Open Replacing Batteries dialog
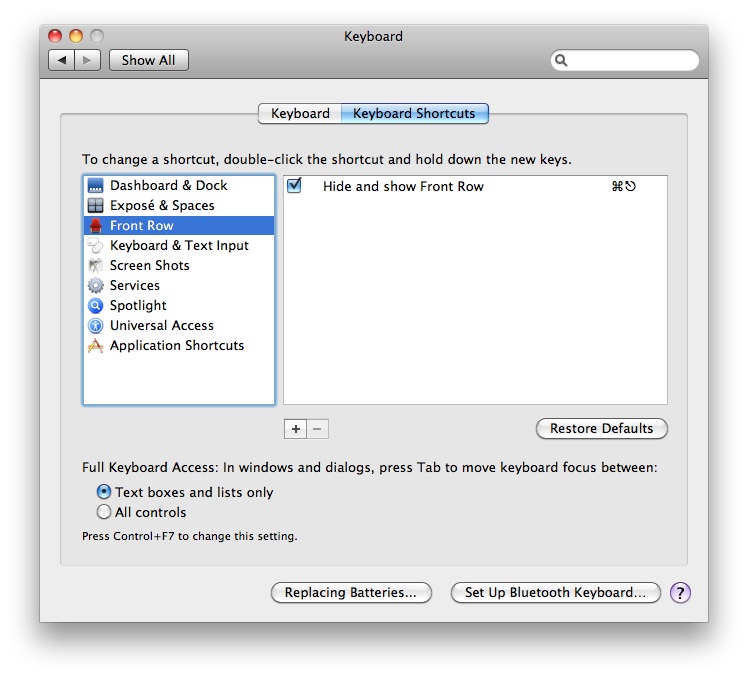The height and width of the screenshot is (677, 748). (351, 593)
